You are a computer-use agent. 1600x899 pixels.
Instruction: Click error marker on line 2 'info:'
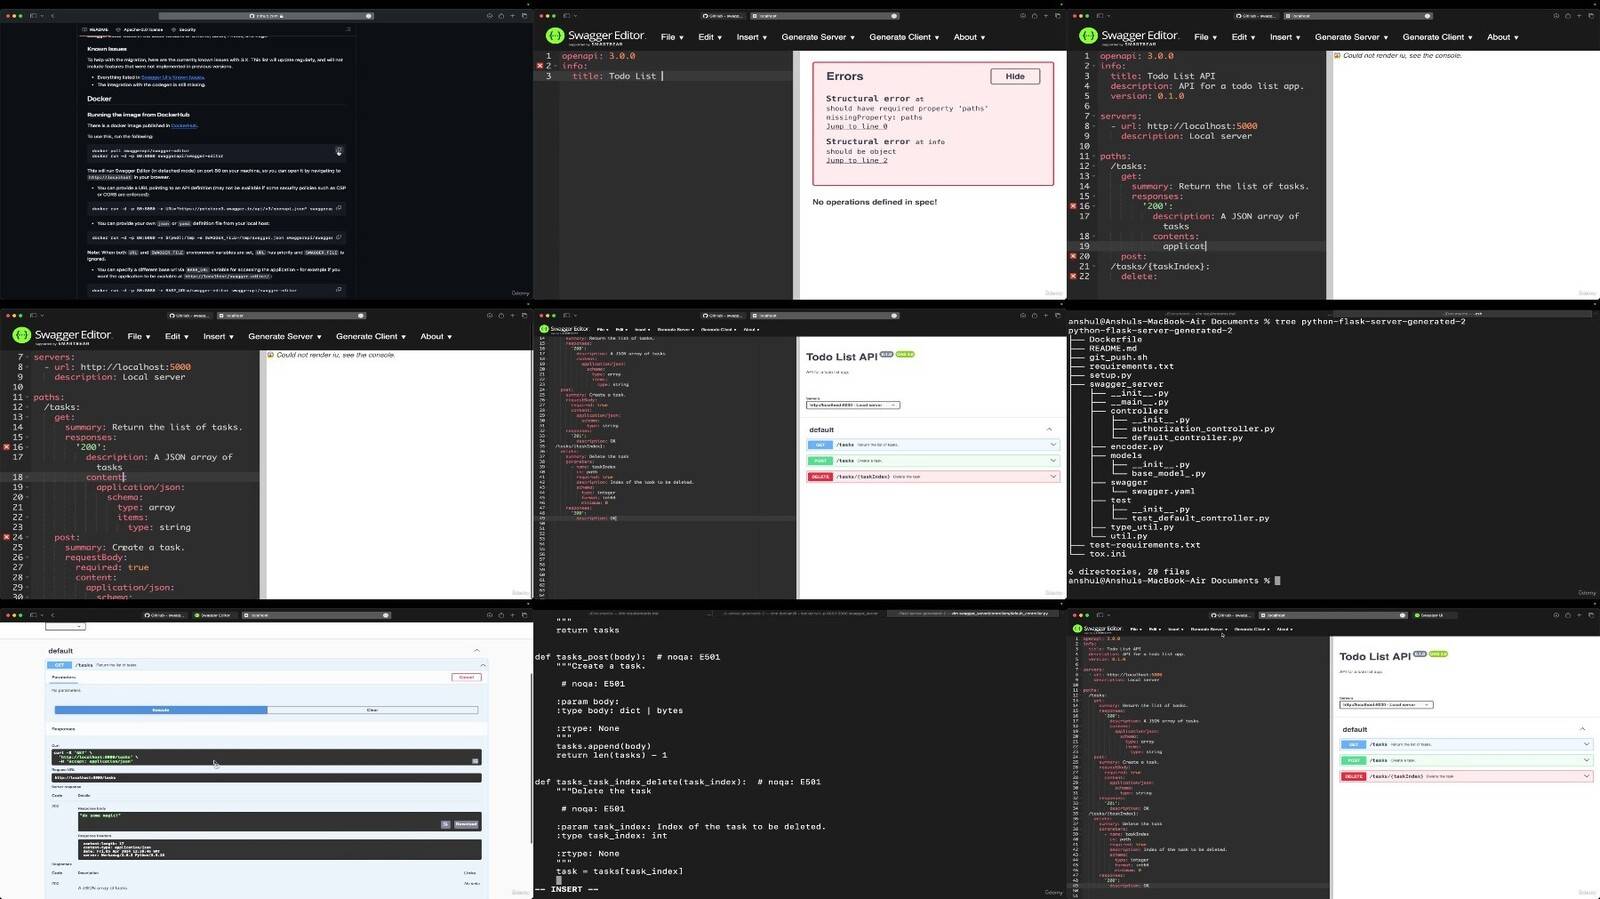[x=540, y=66]
